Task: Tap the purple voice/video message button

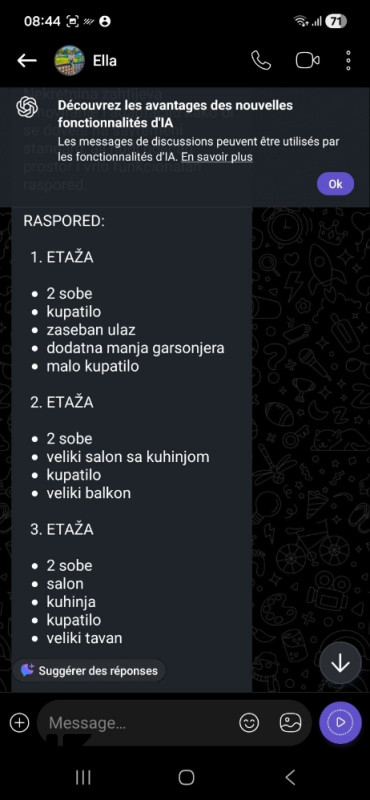Action: 340,722
